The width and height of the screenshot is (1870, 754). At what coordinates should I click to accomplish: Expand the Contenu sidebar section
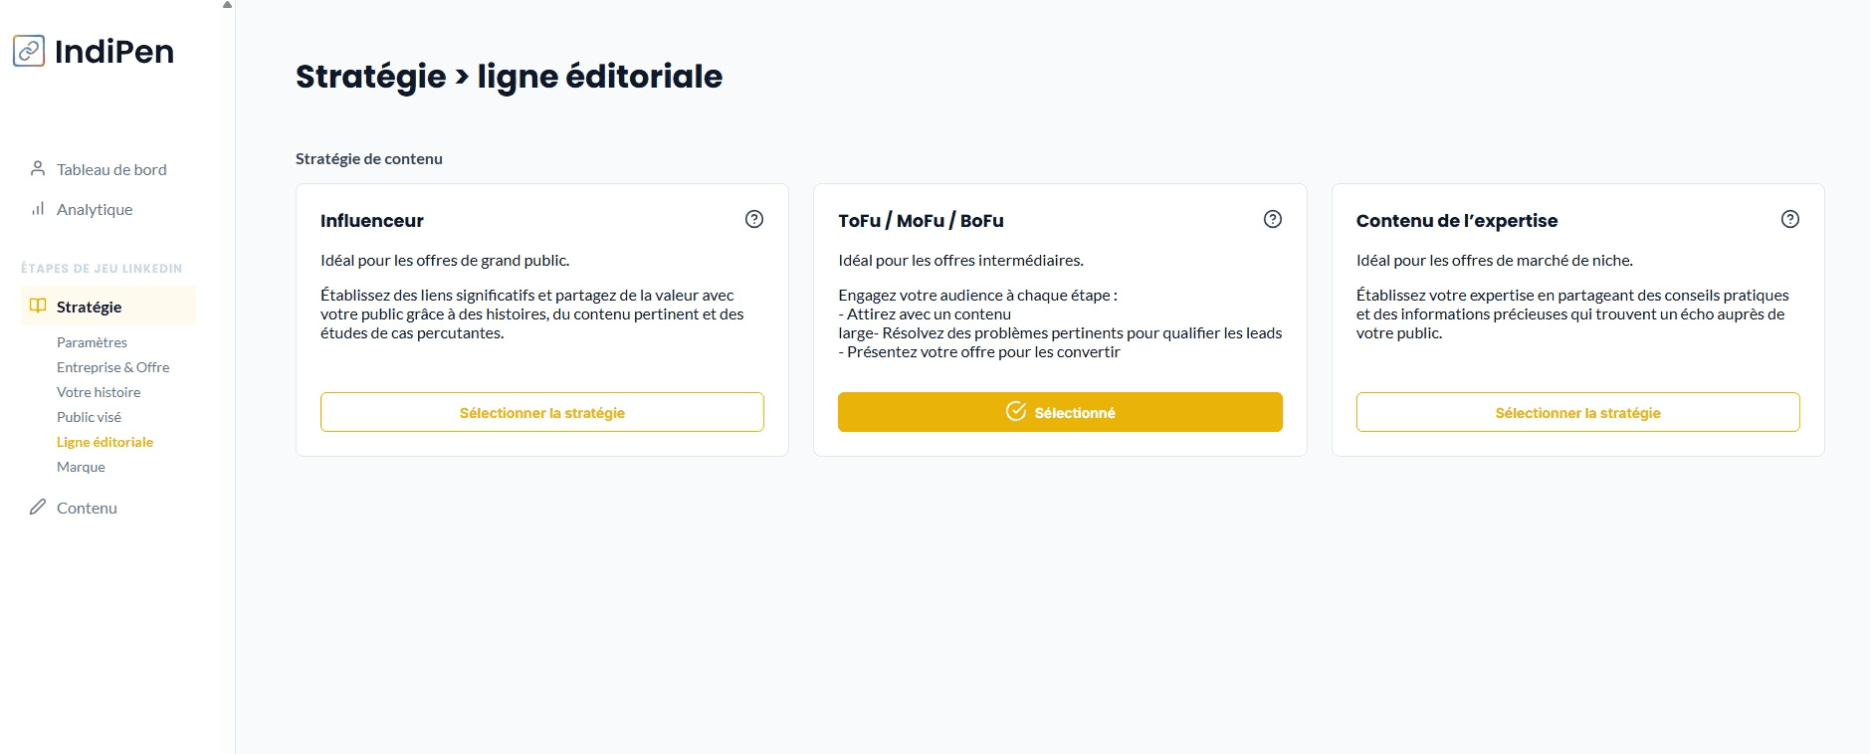pyautogui.click(x=87, y=508)
